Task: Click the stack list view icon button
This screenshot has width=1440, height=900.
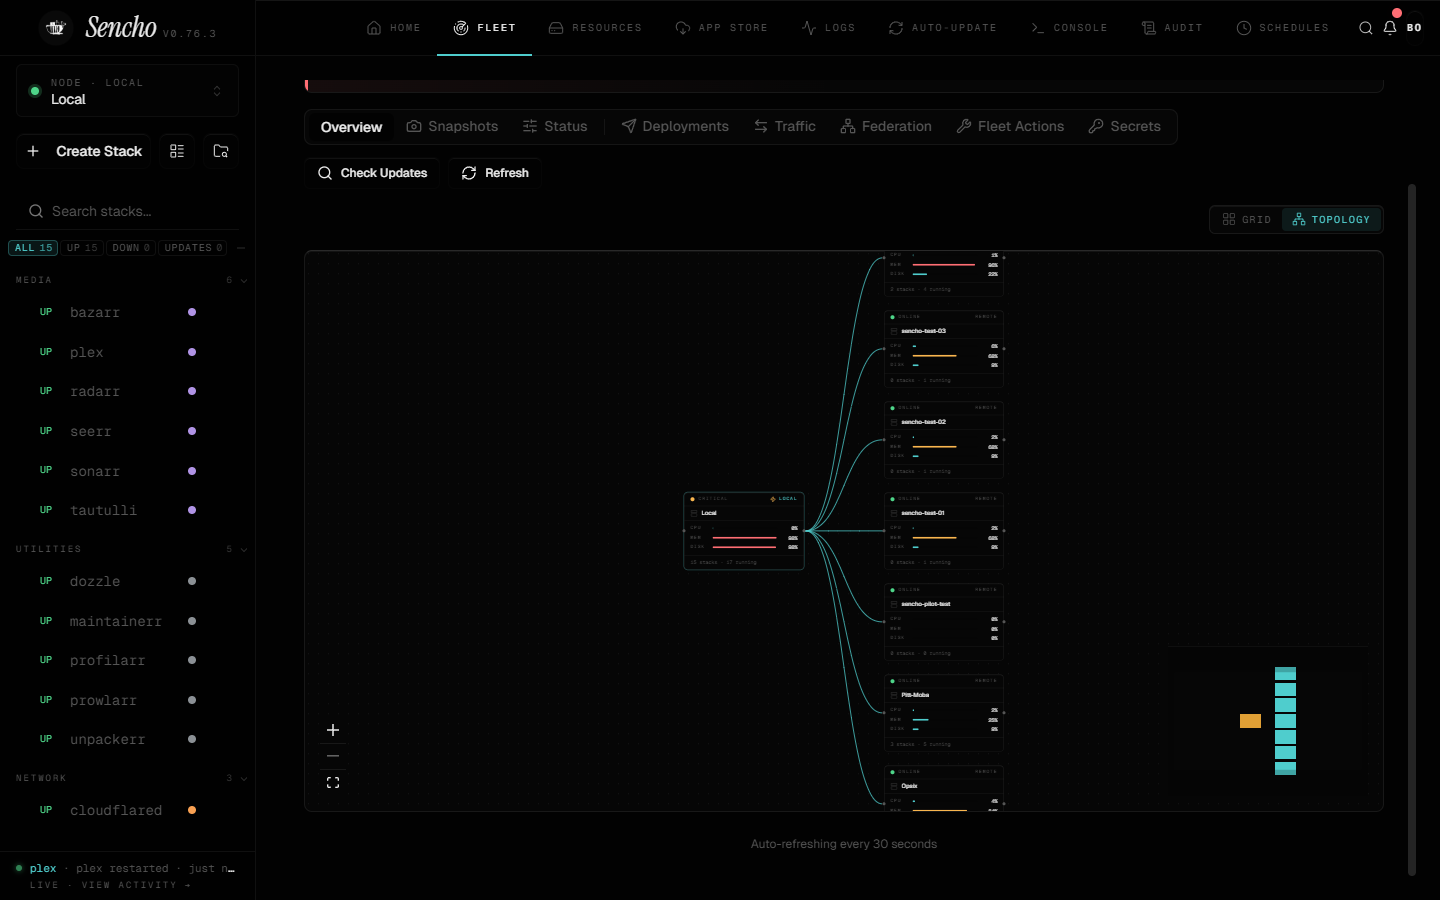Action: pos(177,151)
